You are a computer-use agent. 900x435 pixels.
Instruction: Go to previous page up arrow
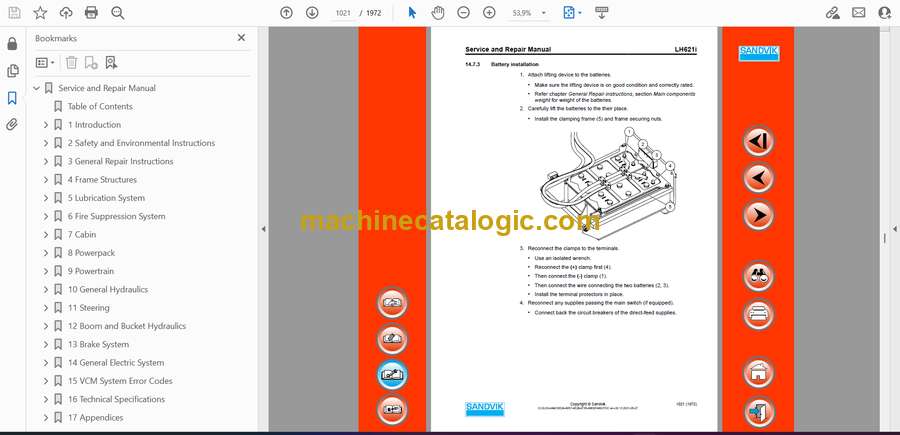pyautogui.click(x=286, y=13)
